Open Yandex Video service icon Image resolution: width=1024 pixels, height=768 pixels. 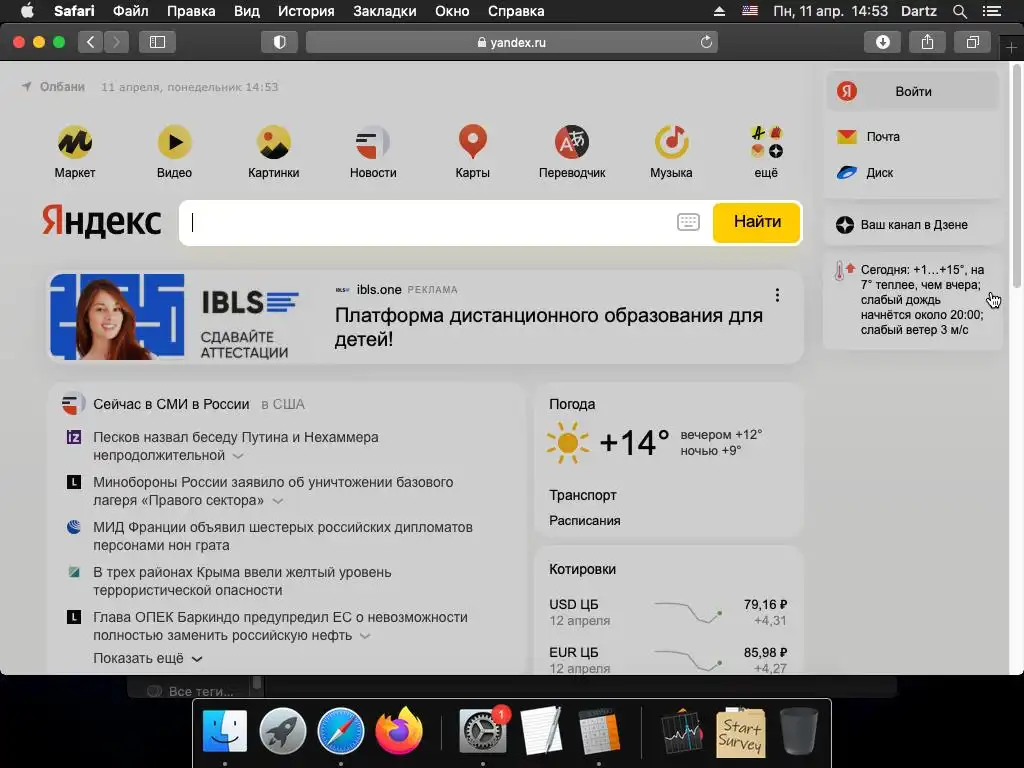(174, 142)
